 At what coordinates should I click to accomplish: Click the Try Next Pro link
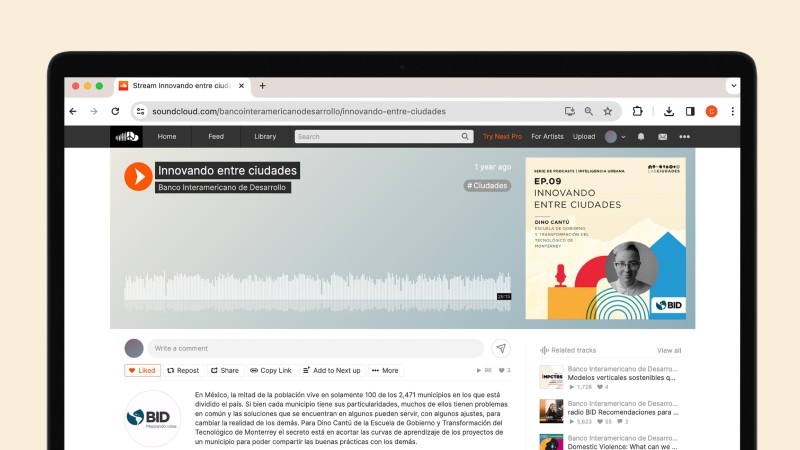pyautogui.click(x=502, y=136)
